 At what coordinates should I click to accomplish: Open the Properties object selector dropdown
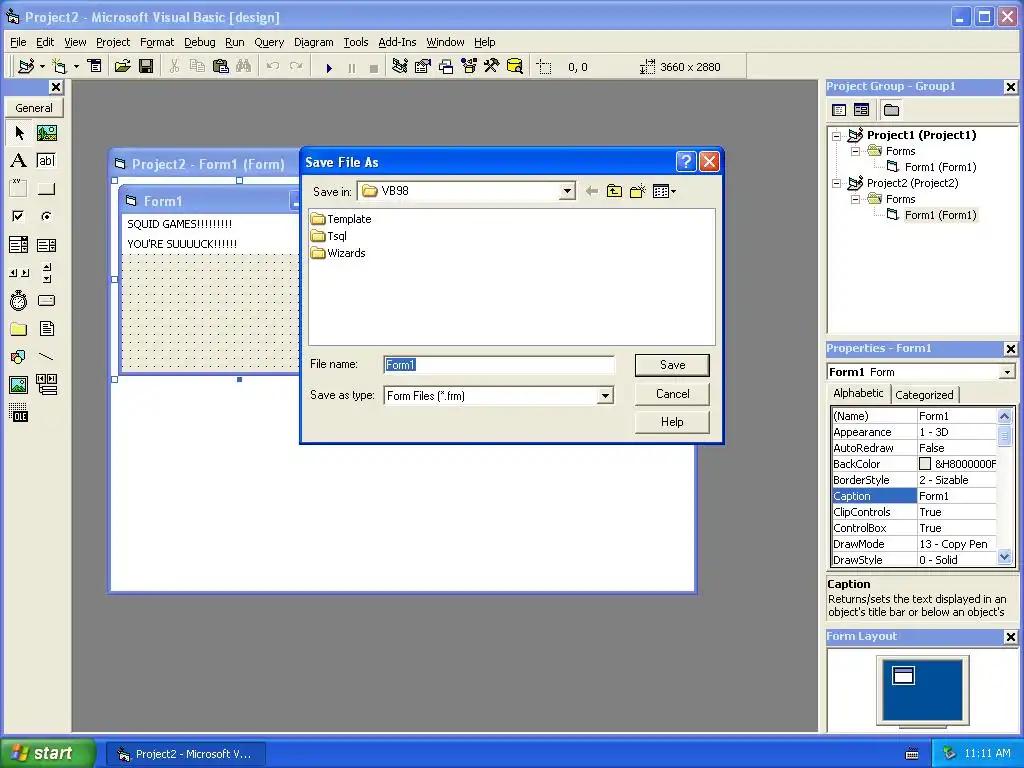click(x=1007, y=372)
